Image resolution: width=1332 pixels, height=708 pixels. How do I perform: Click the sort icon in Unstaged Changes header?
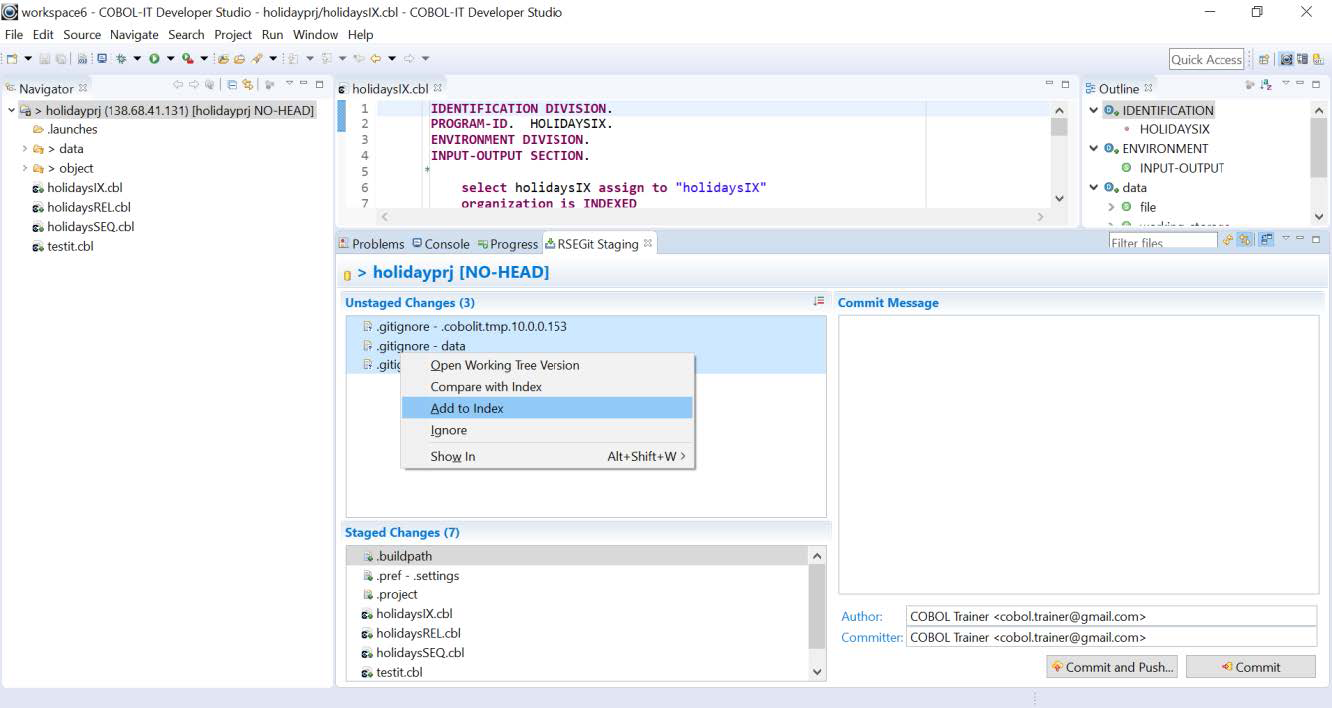(x=818, y=302)
